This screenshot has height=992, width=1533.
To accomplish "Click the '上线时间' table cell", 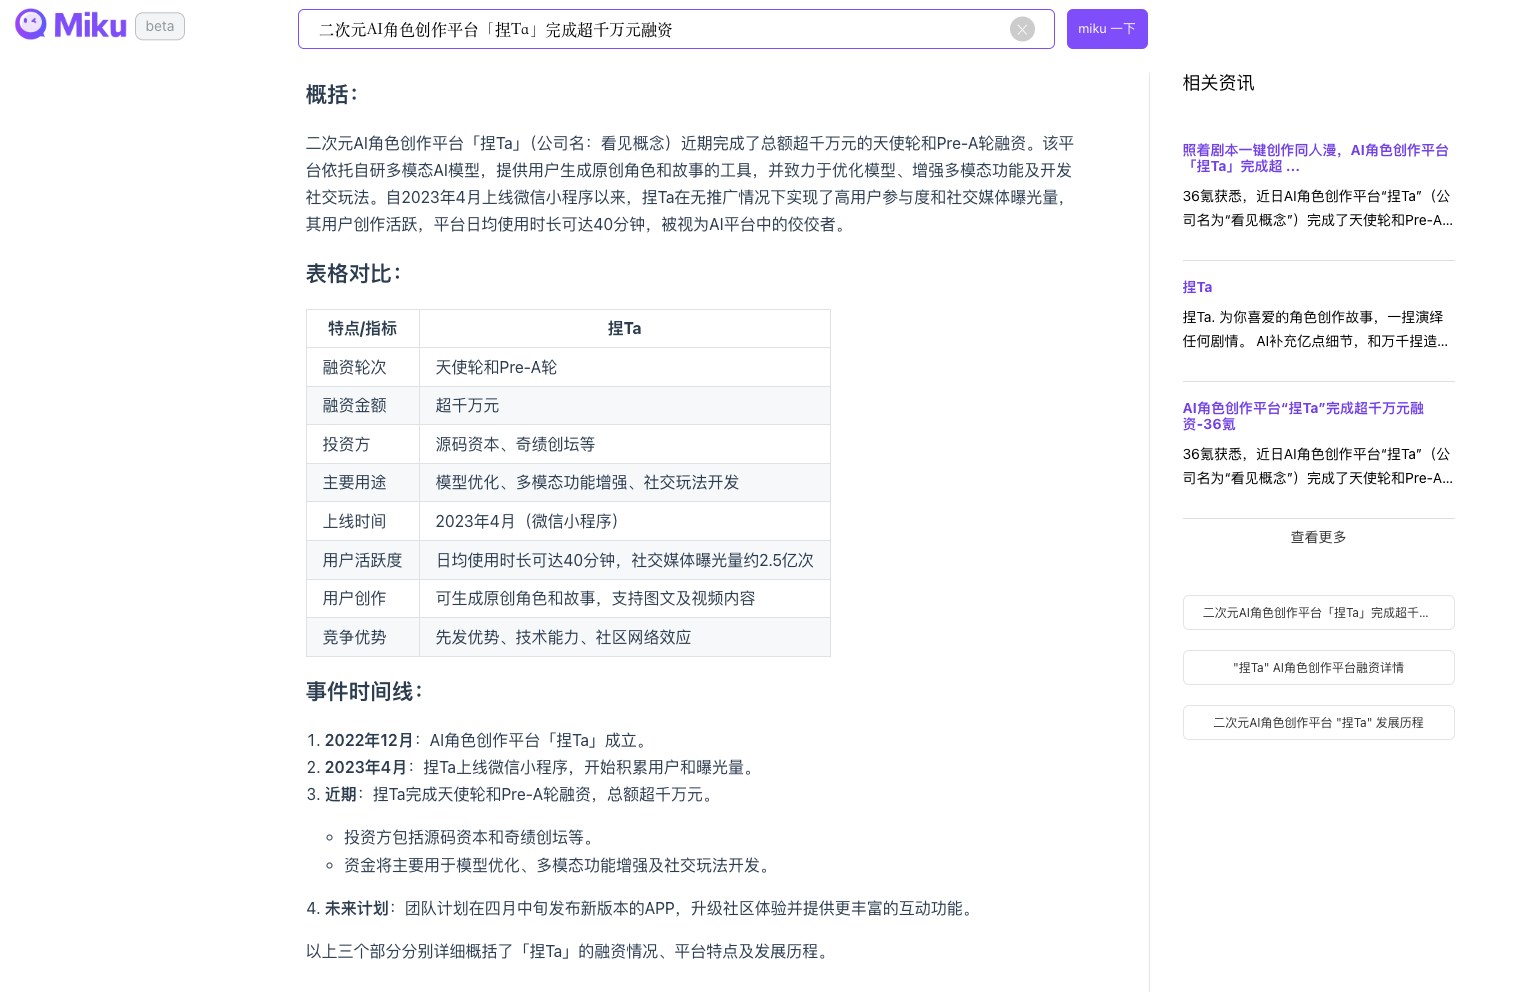I will pyautogui.click(x=363, y=521).
